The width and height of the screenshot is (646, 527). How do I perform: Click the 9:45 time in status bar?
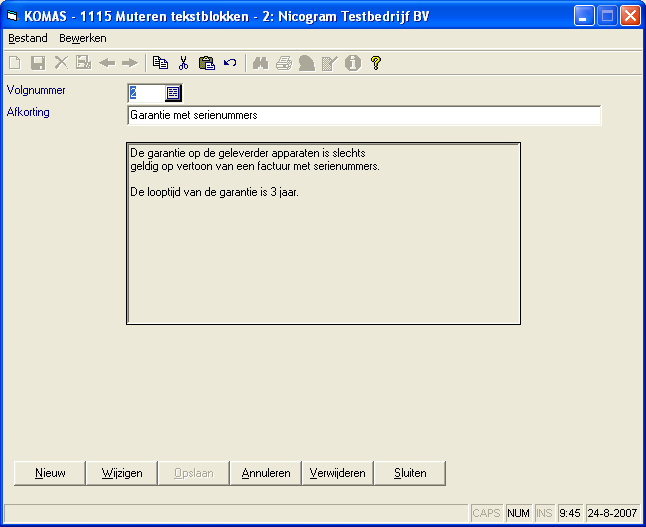(570, 513)
